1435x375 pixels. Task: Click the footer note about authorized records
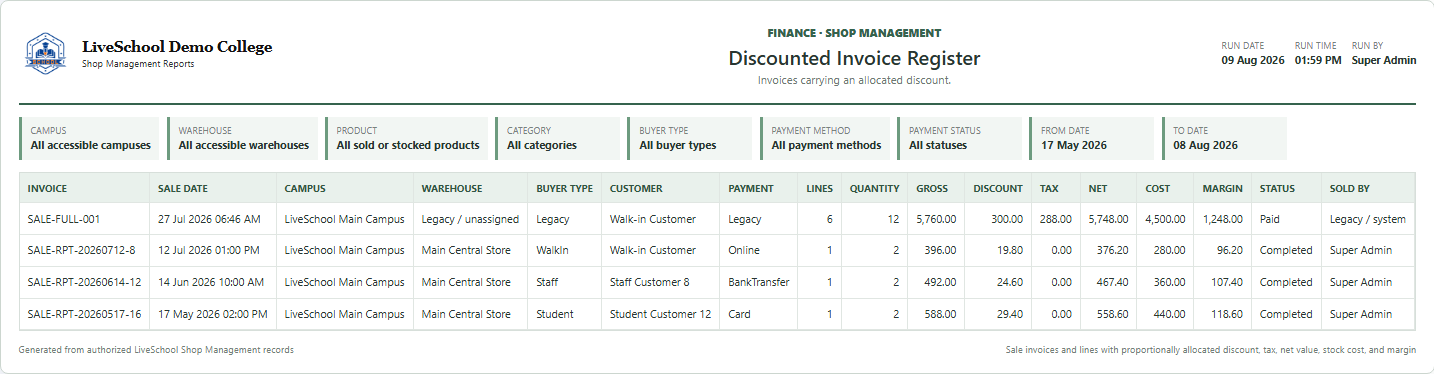[x=156, y=350]
